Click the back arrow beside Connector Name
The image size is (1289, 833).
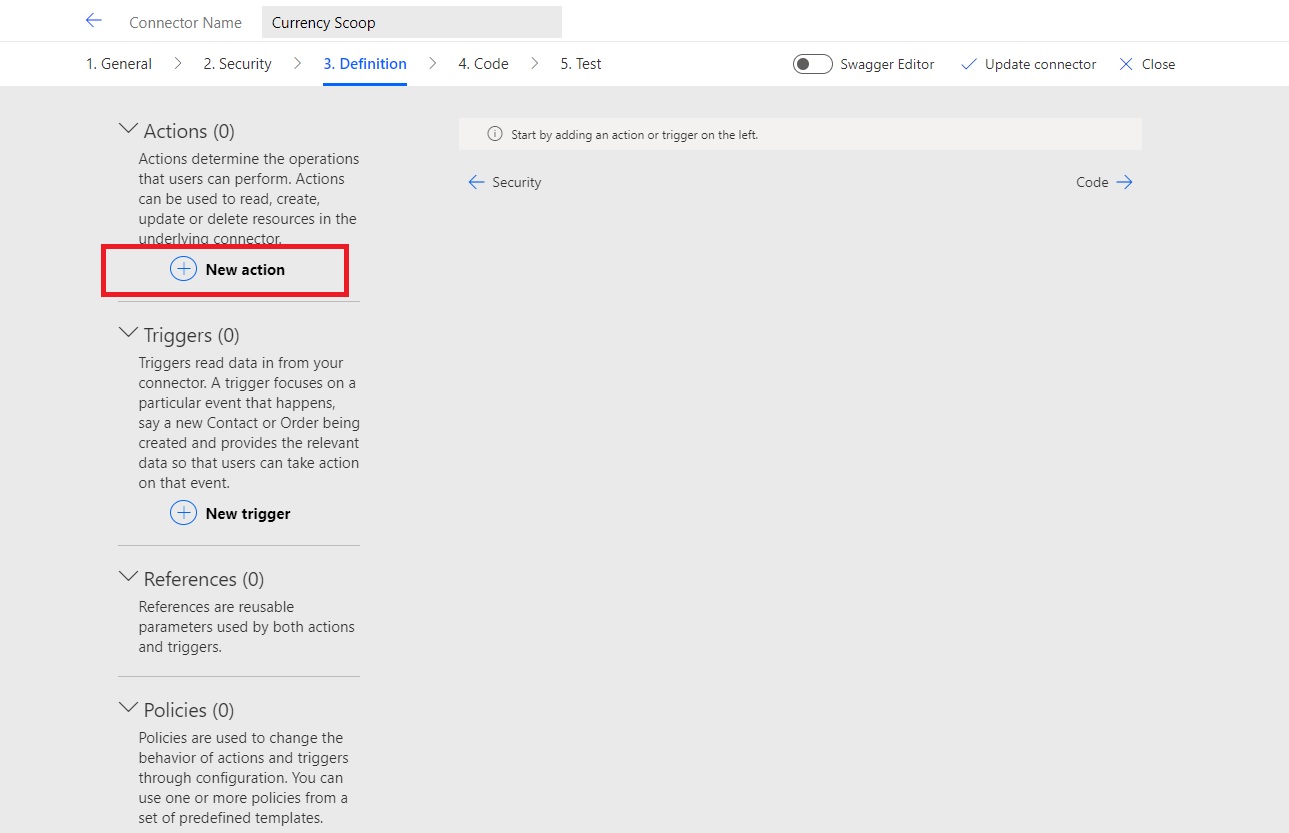click(x=93, y=20)
